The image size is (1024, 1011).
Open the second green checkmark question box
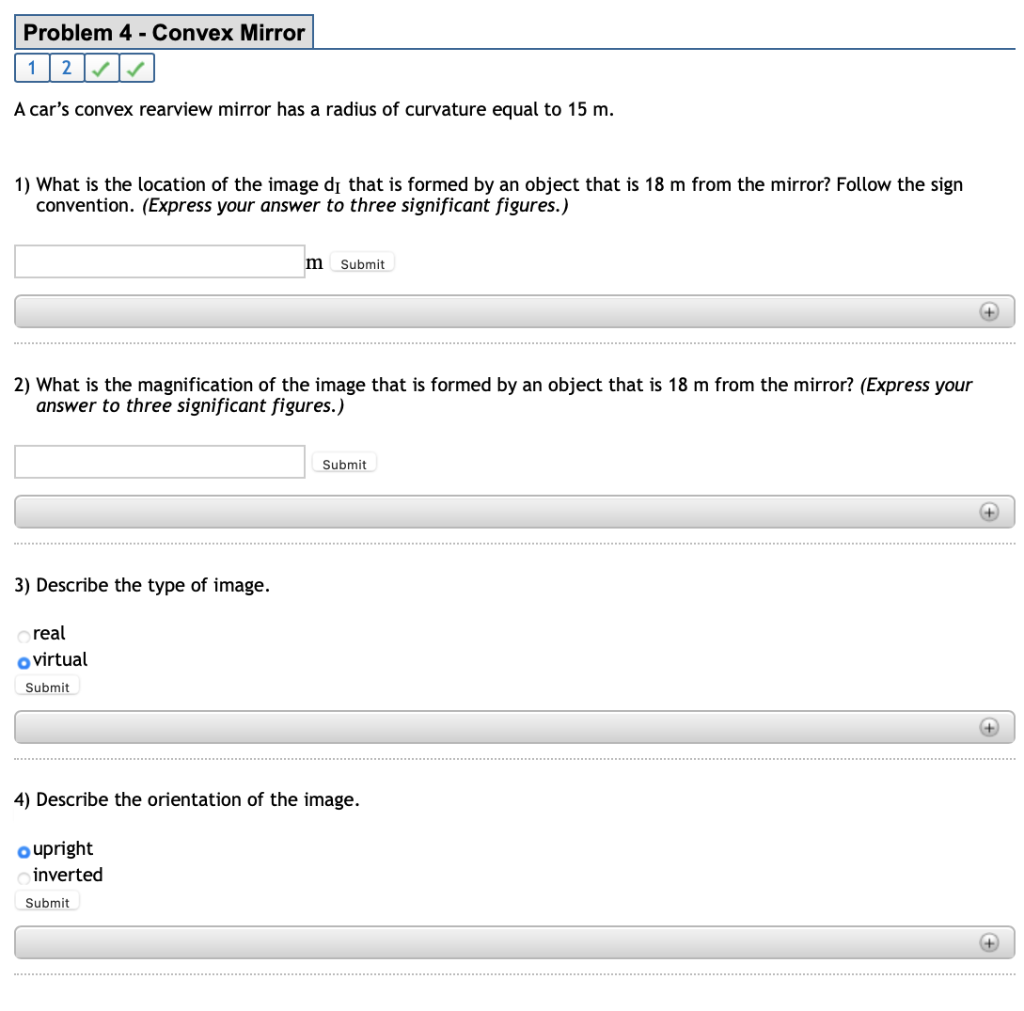click(x=136, y=68)
